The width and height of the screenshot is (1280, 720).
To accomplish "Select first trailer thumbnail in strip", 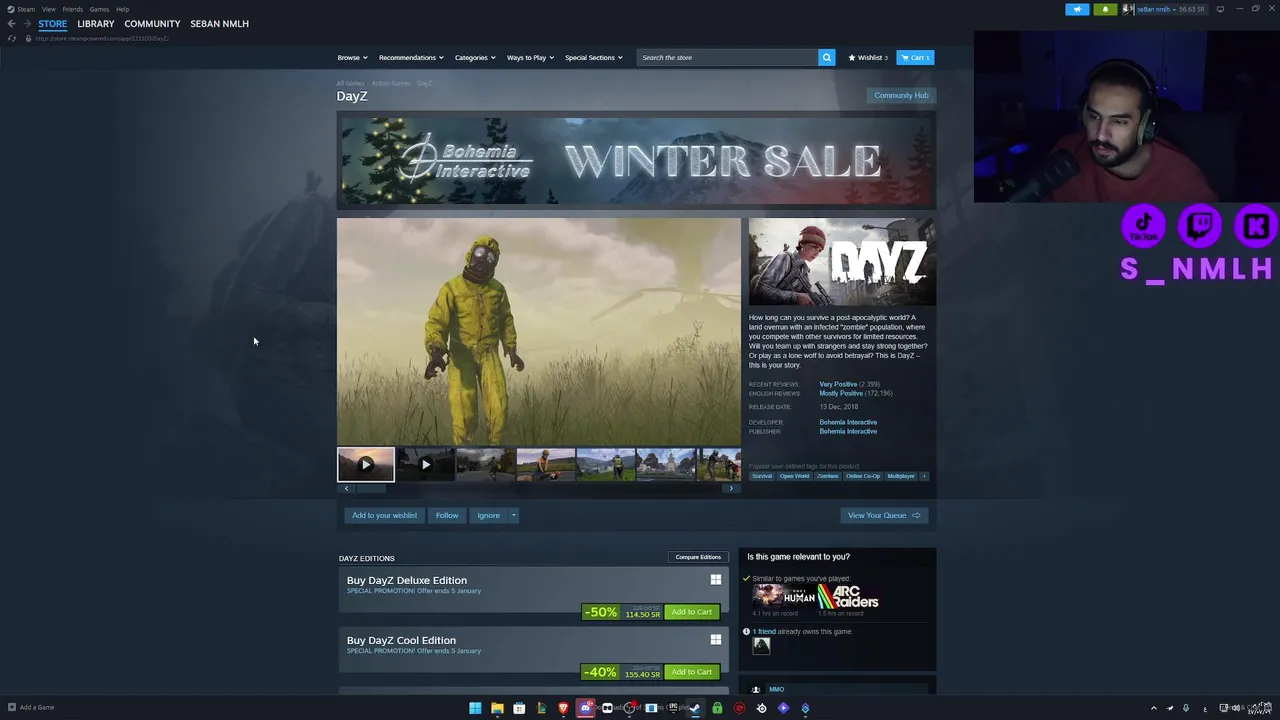I will 366,464.
